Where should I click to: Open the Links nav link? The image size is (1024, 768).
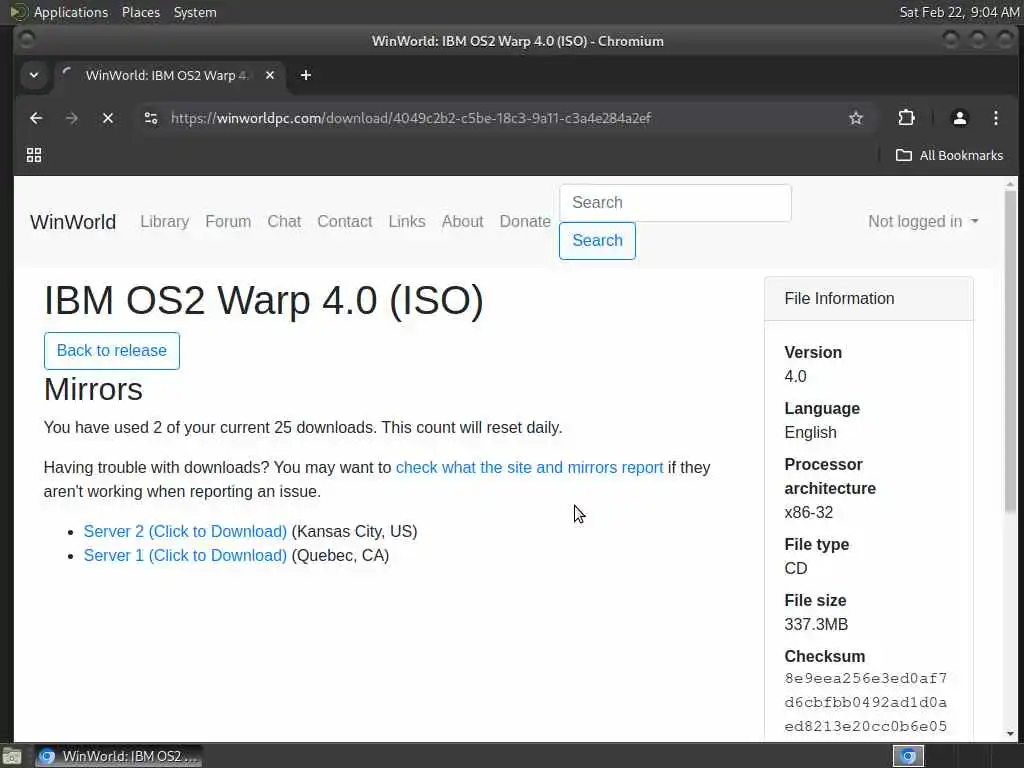[x=407, y=221]
